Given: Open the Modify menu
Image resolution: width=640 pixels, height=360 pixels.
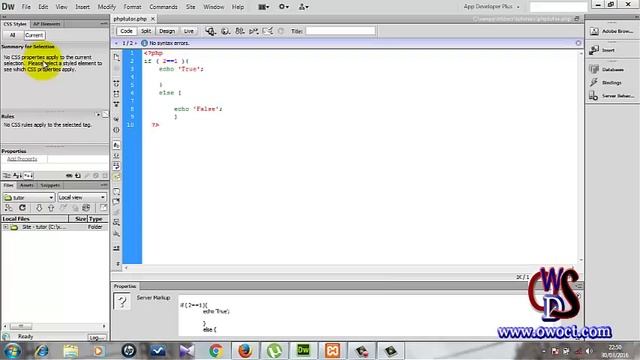Looking at the screenshot, I should coord(107,7).
